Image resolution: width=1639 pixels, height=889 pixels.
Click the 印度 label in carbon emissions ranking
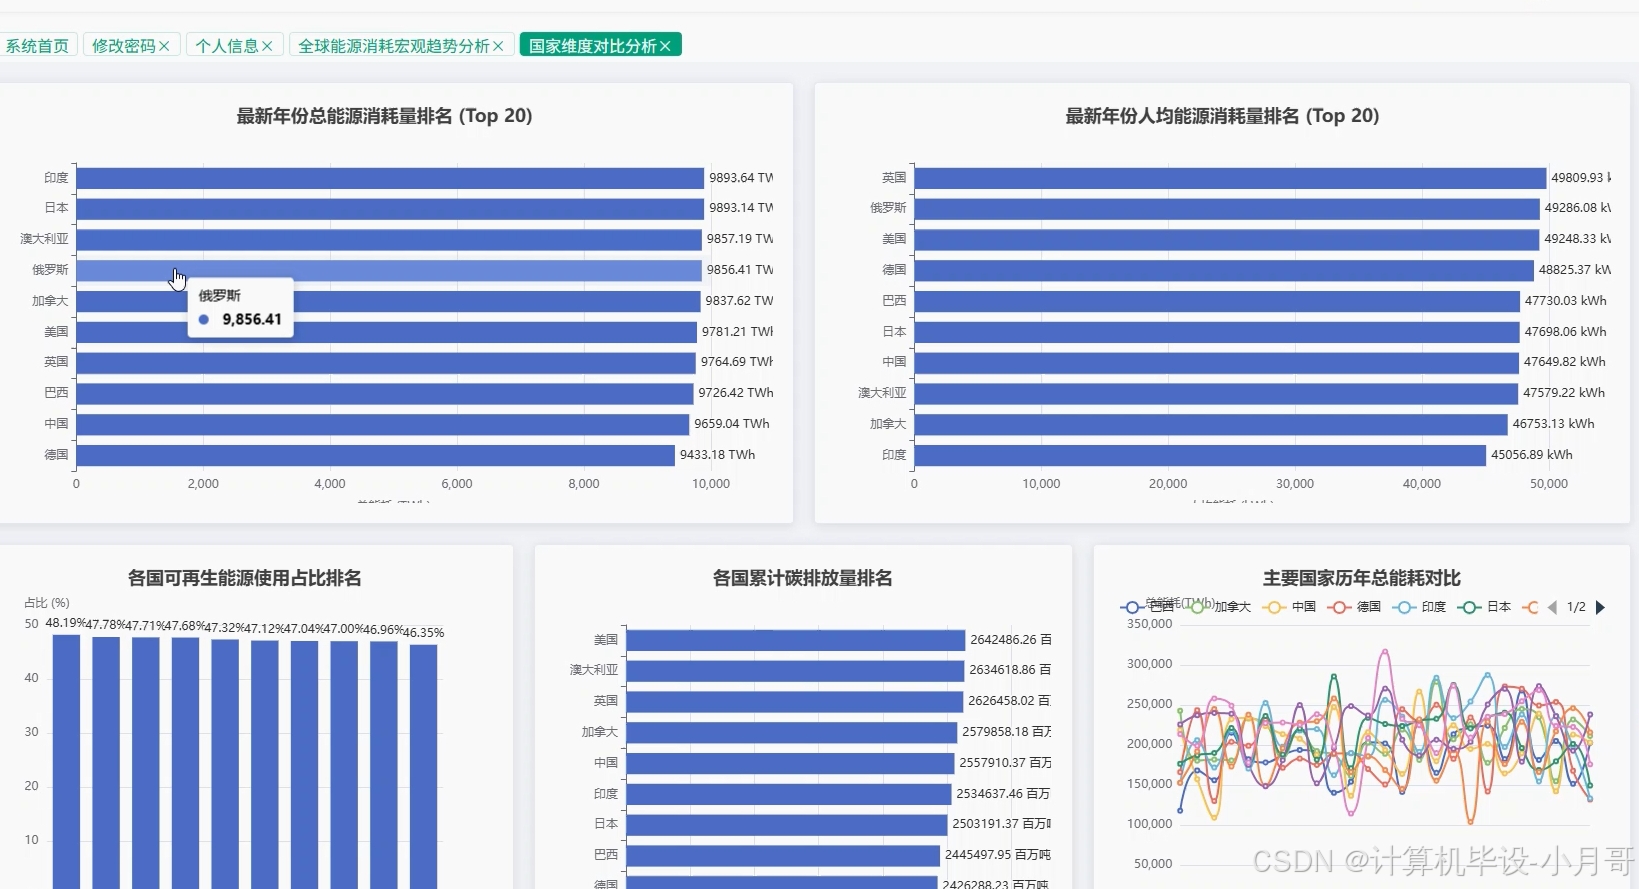[x=606, y=794]
